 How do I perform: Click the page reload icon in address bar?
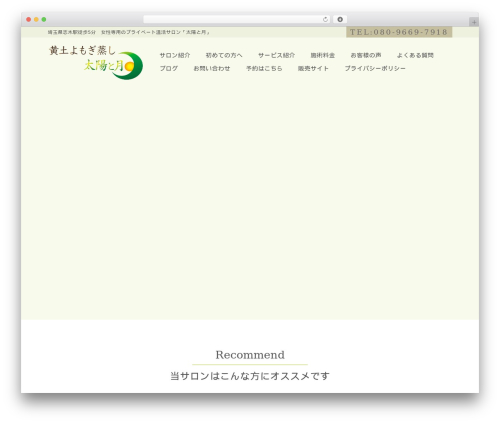click(325, 19)
